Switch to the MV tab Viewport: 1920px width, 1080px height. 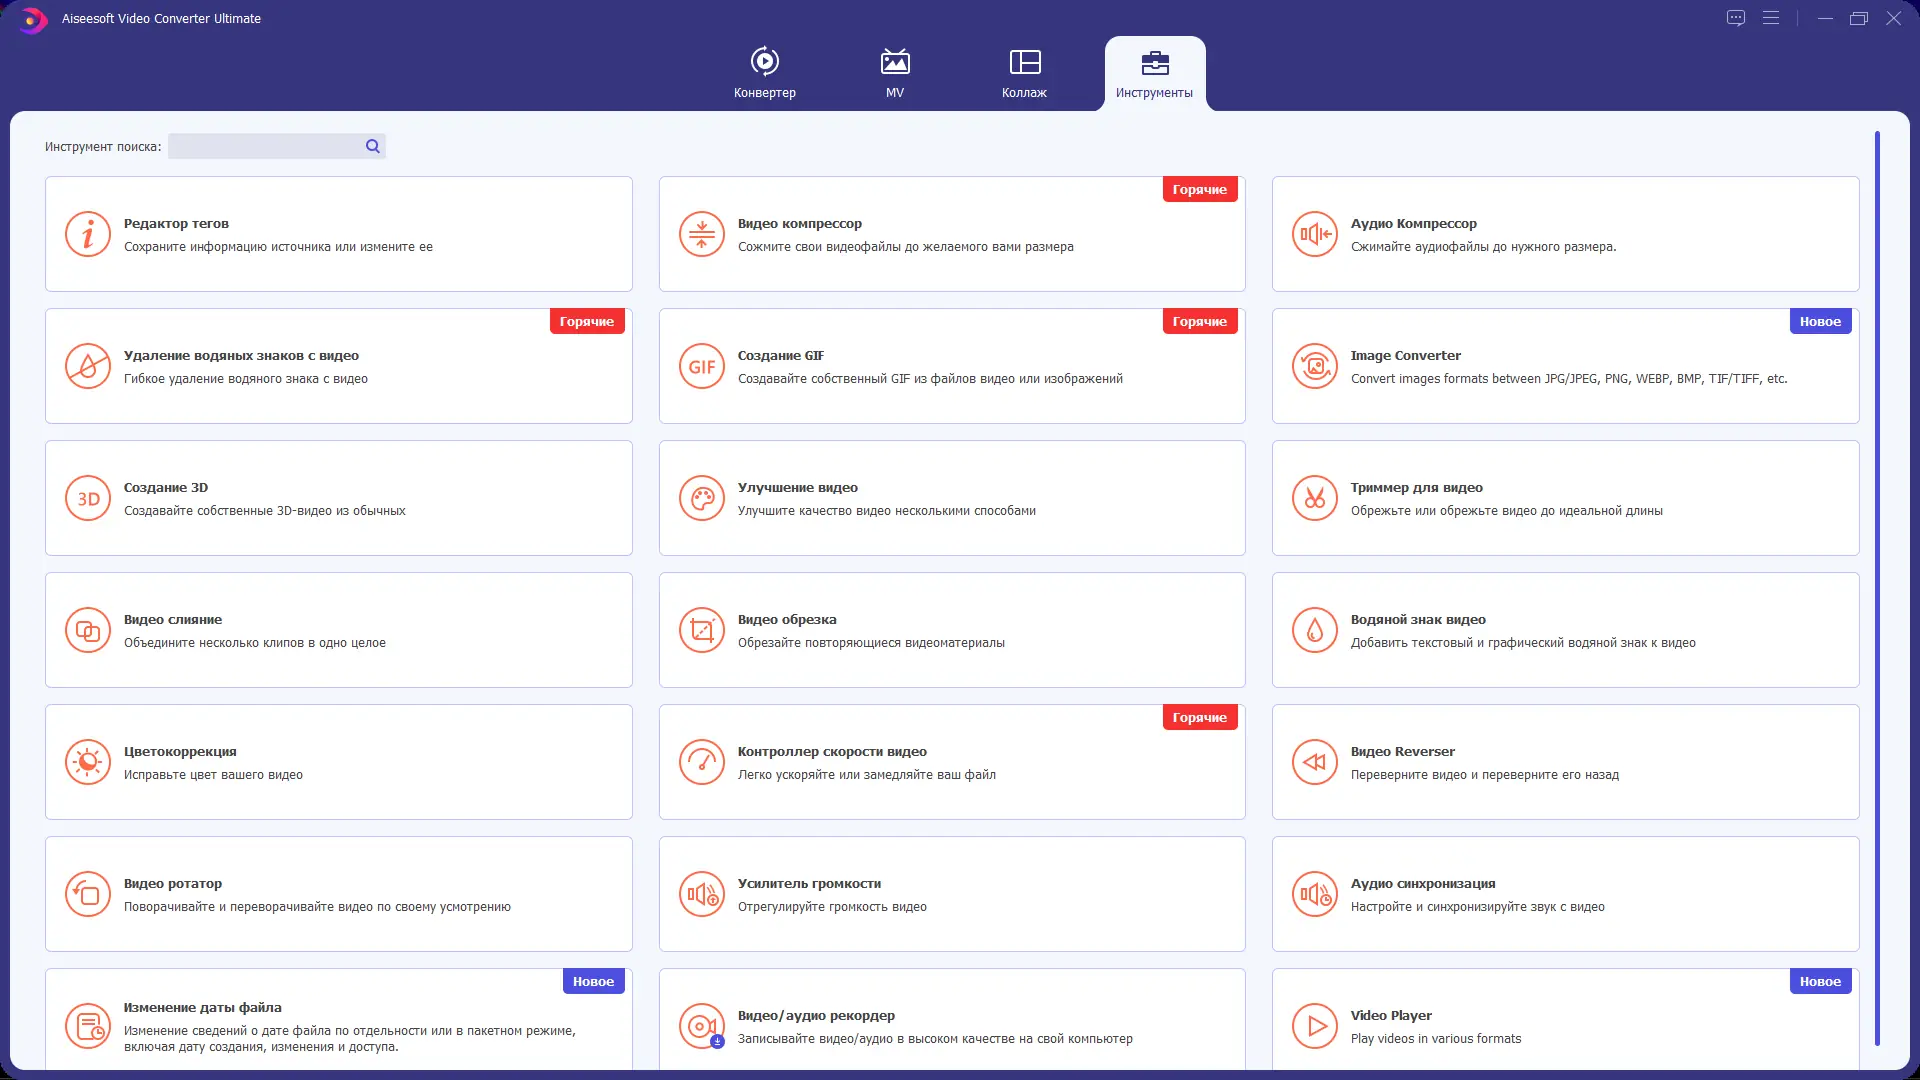[895, 73]
